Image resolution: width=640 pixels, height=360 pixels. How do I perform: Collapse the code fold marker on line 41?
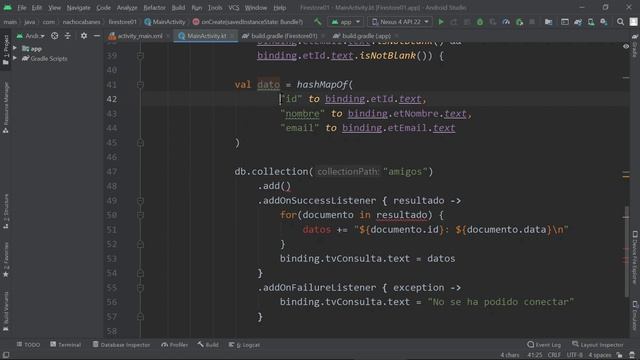point(140,84)
